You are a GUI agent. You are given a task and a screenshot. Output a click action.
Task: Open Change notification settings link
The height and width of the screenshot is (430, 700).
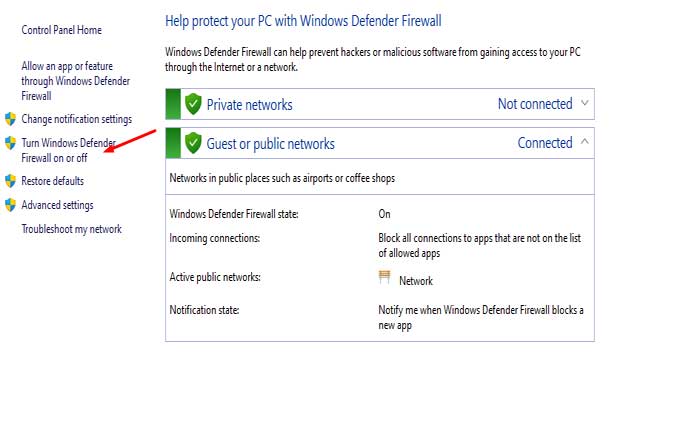point(76,119)
